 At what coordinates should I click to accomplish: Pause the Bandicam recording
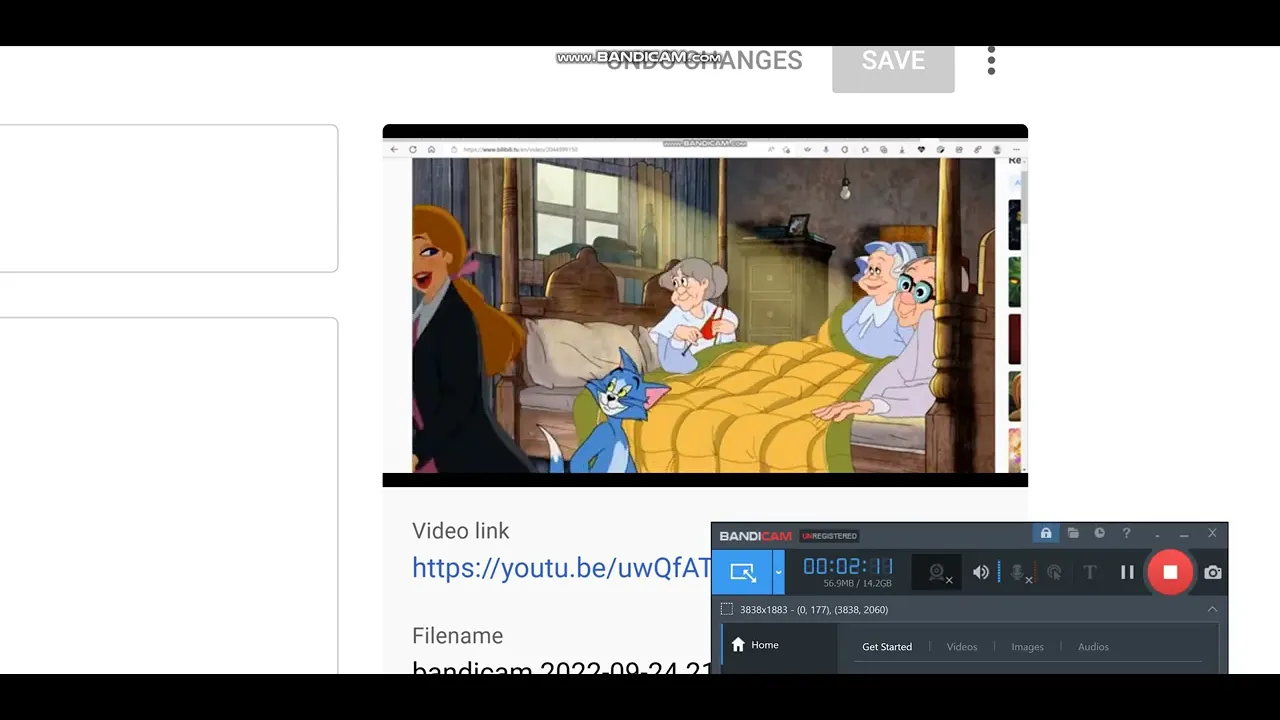[x=1127, y=572]
